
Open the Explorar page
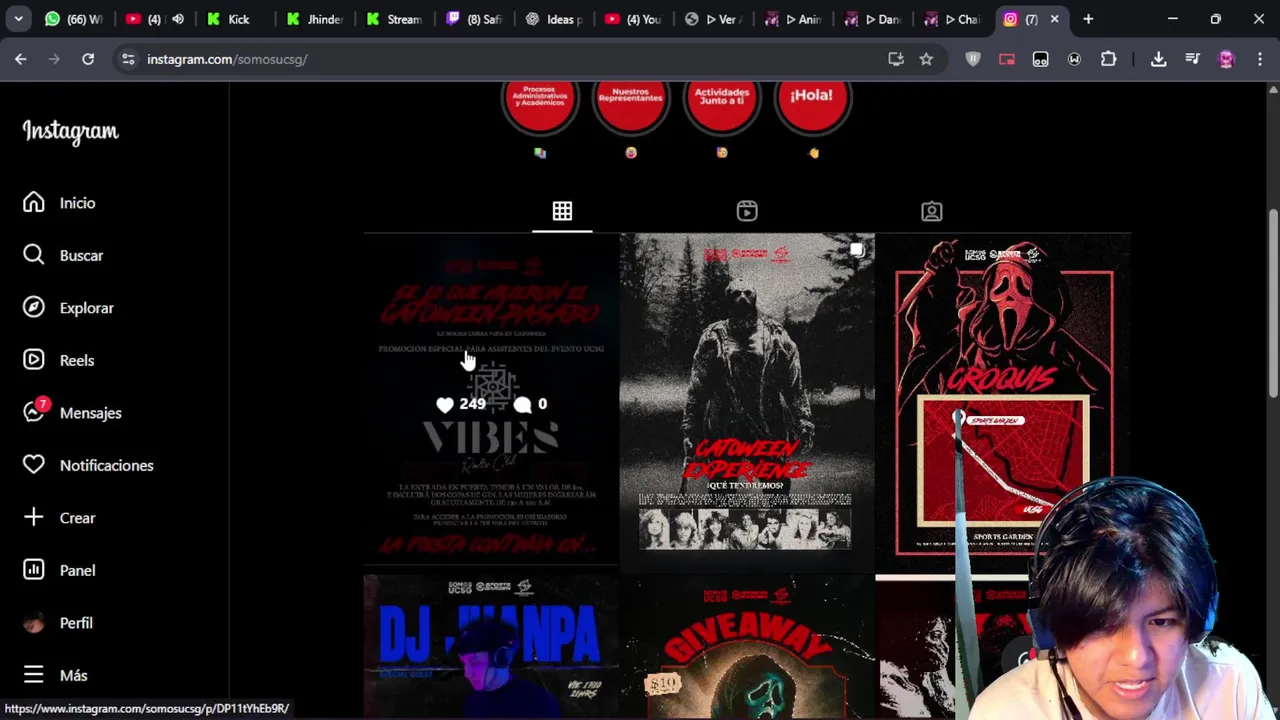coord(68,308)
